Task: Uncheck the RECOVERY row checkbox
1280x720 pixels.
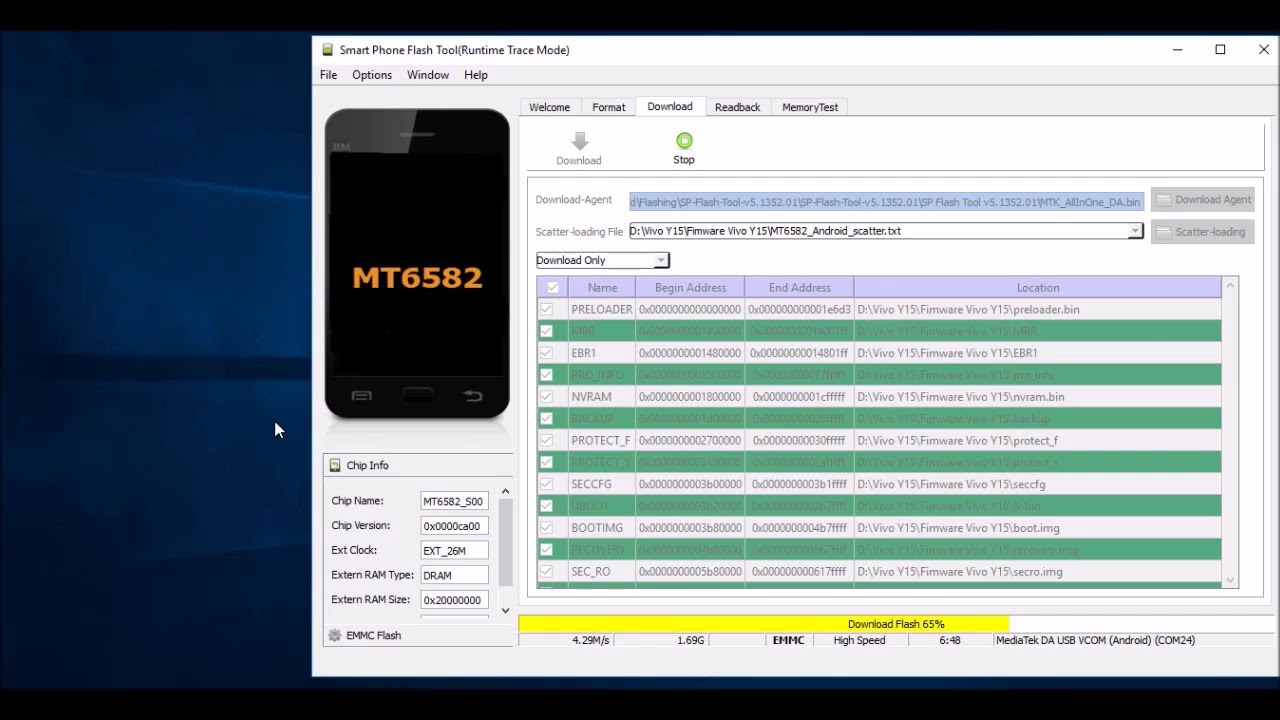Action: pyautogui.click(x=546, y=550)
